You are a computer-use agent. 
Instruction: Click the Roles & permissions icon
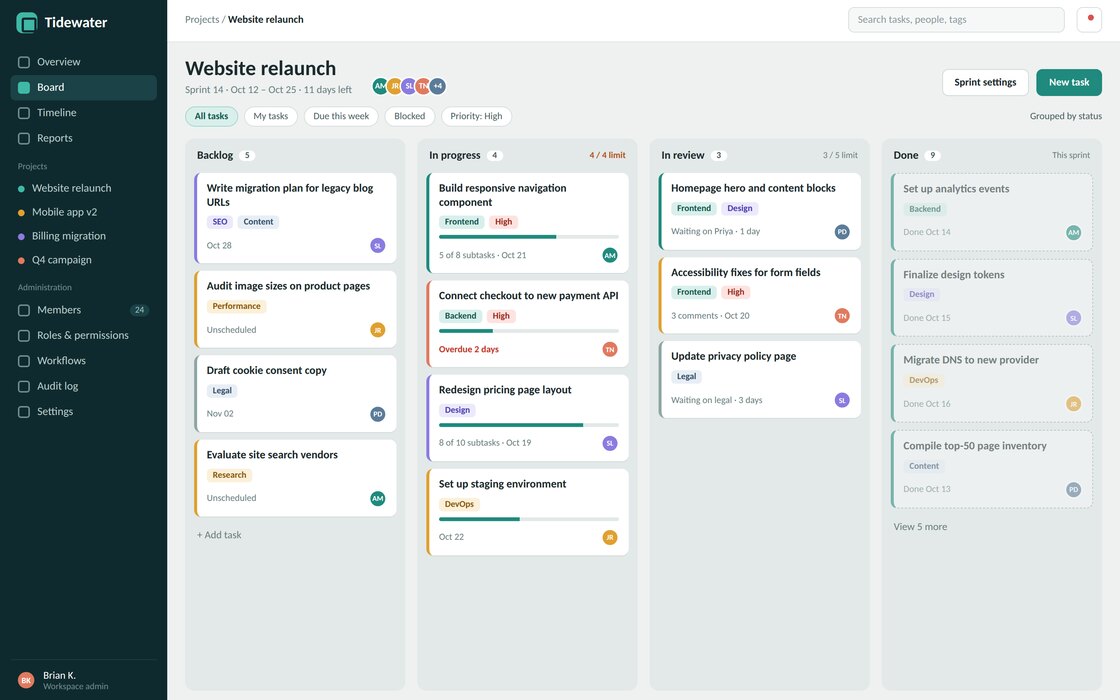[24, 336]
